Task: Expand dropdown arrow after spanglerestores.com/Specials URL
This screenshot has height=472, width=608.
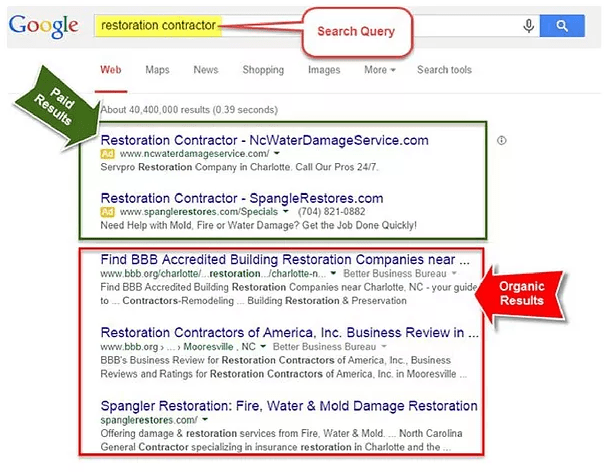Action: point(286,211)
